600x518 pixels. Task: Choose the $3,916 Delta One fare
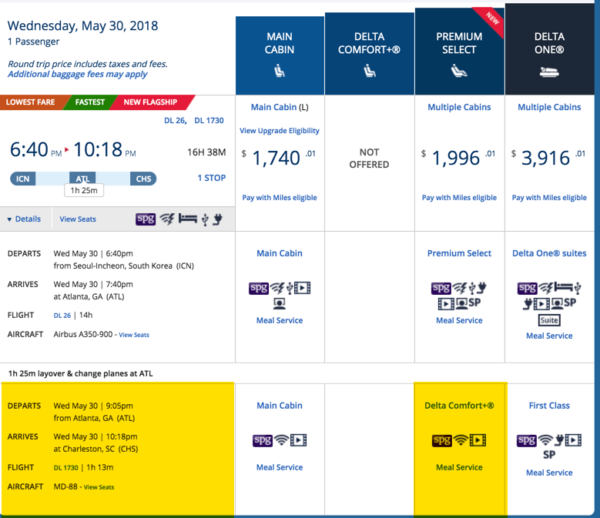[549, 158]
